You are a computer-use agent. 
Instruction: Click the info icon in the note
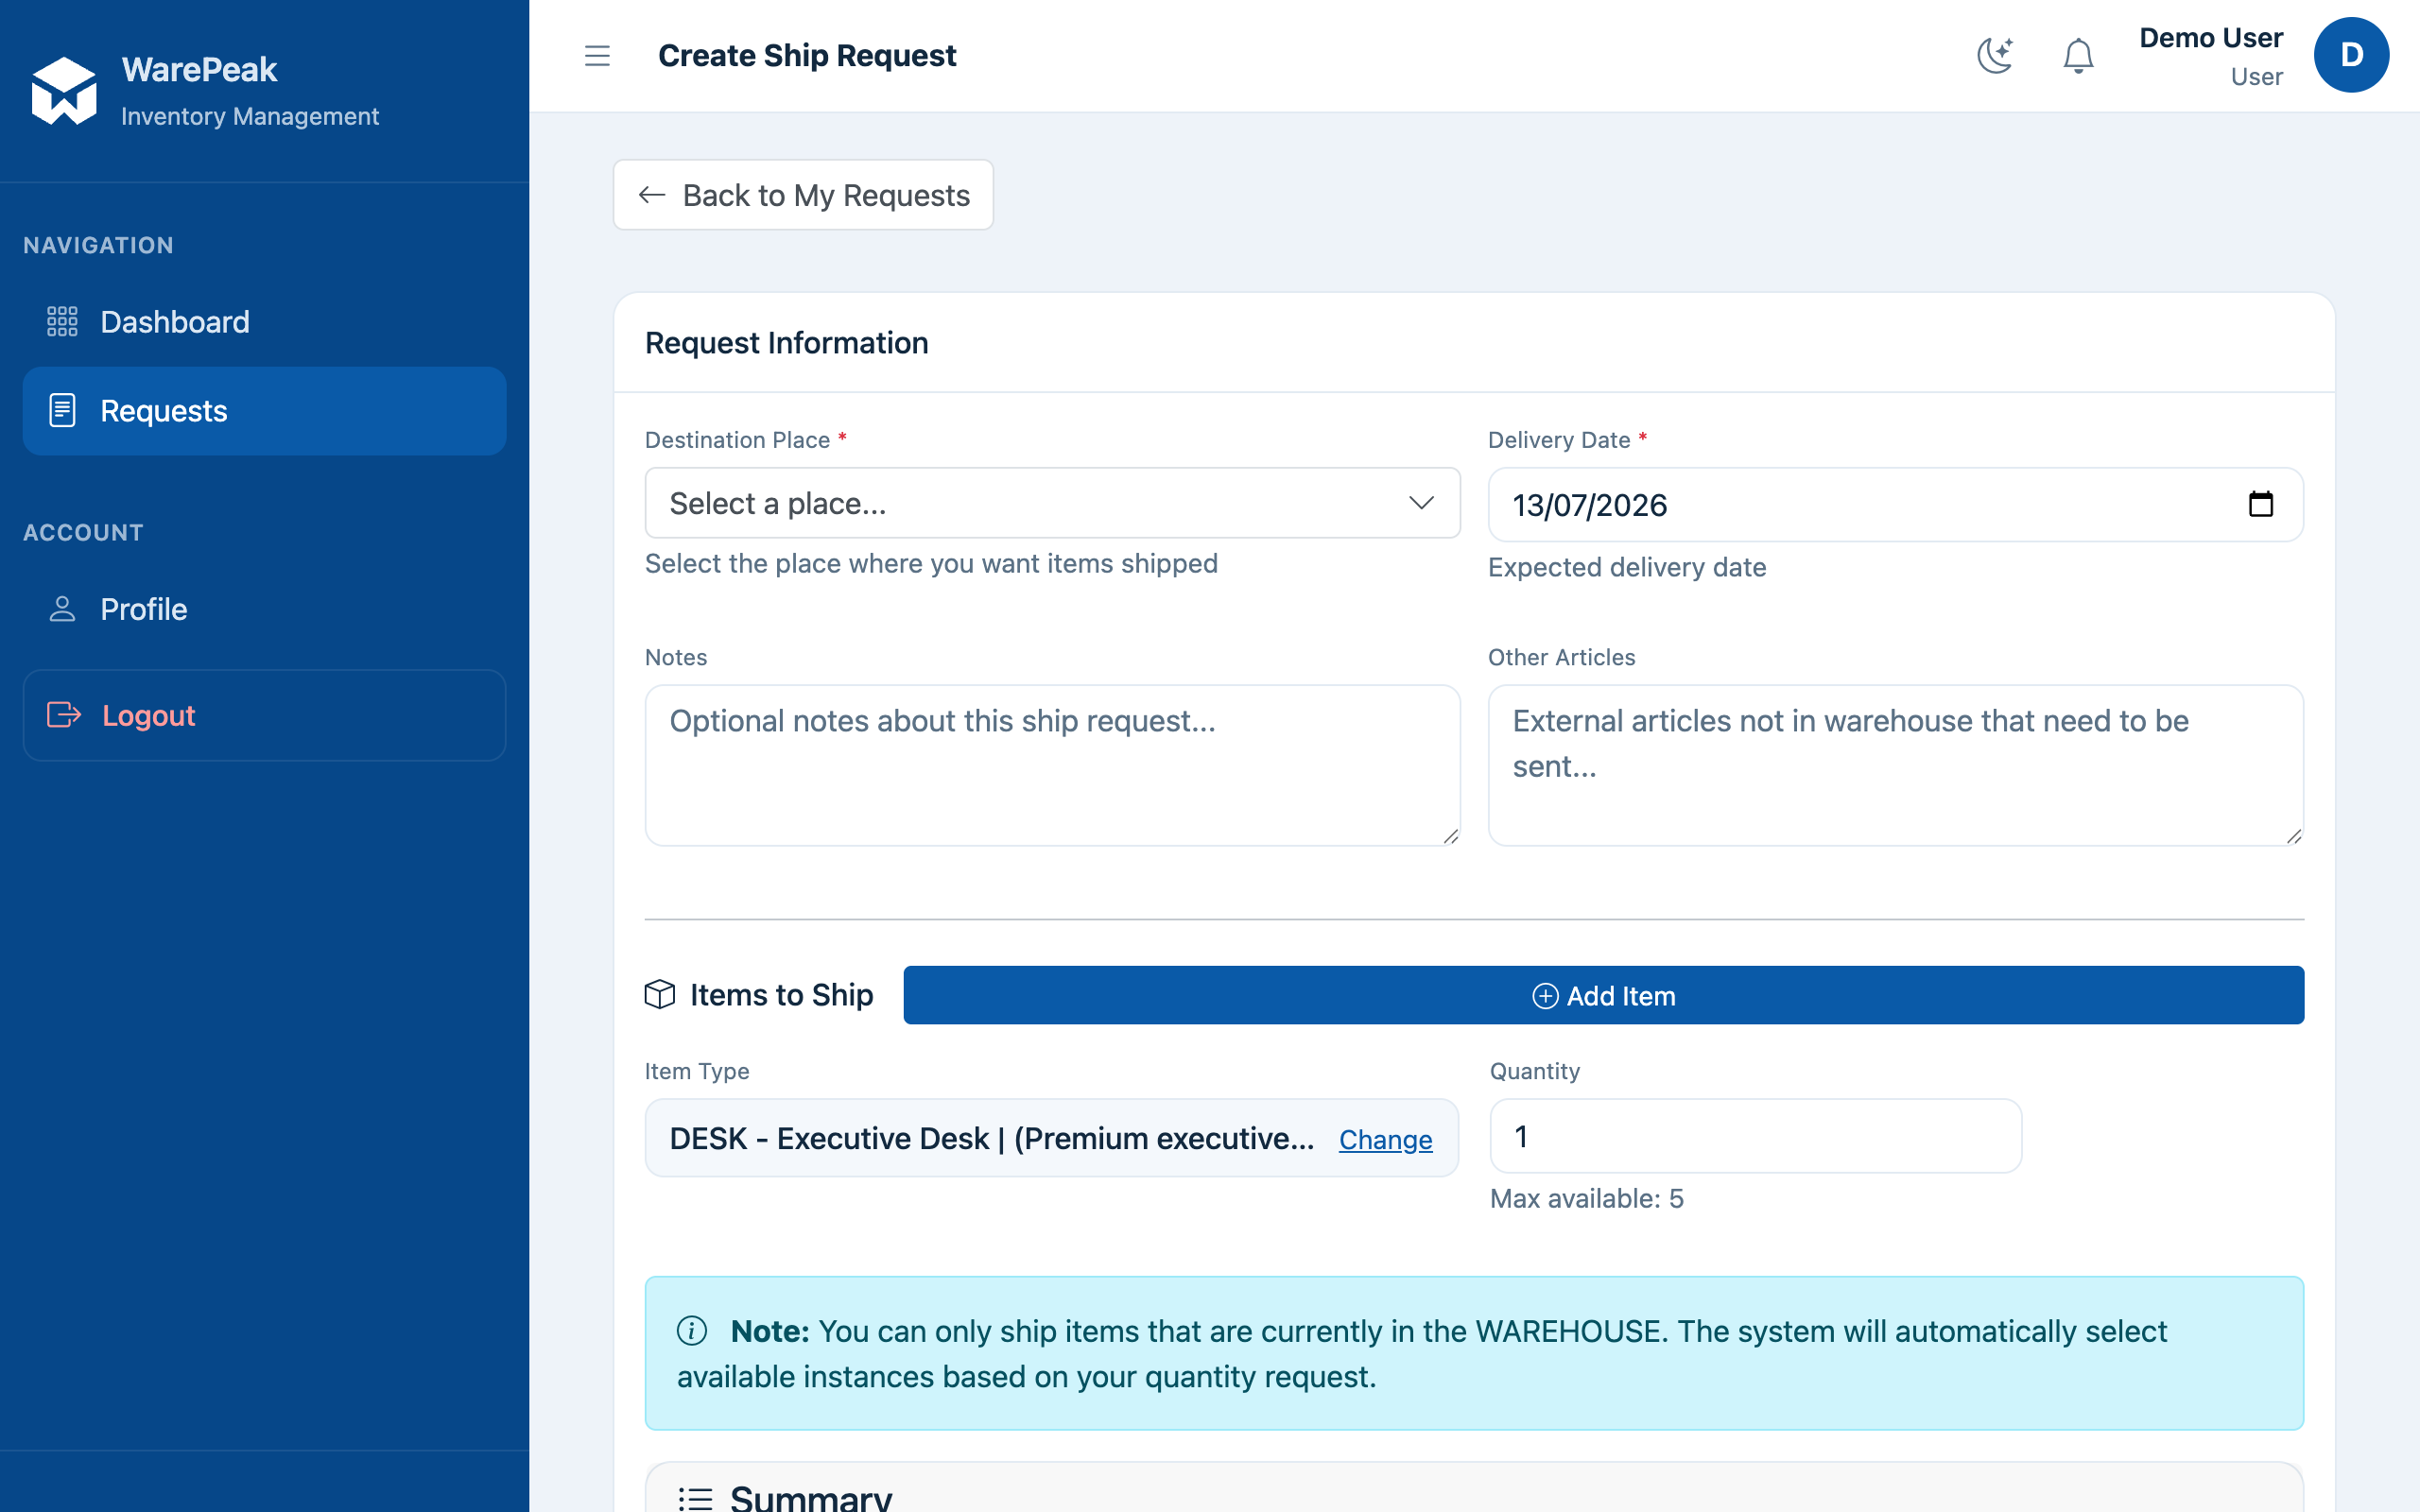pos(692,1331)
